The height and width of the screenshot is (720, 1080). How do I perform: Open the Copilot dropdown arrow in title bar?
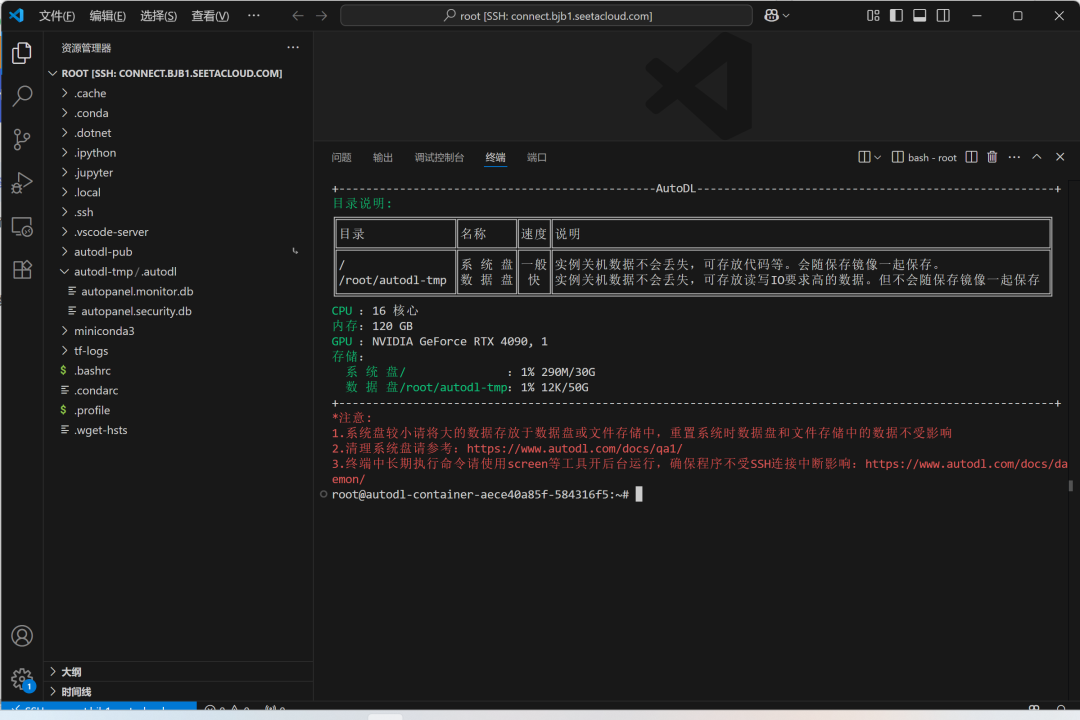(x=786, y=15)
